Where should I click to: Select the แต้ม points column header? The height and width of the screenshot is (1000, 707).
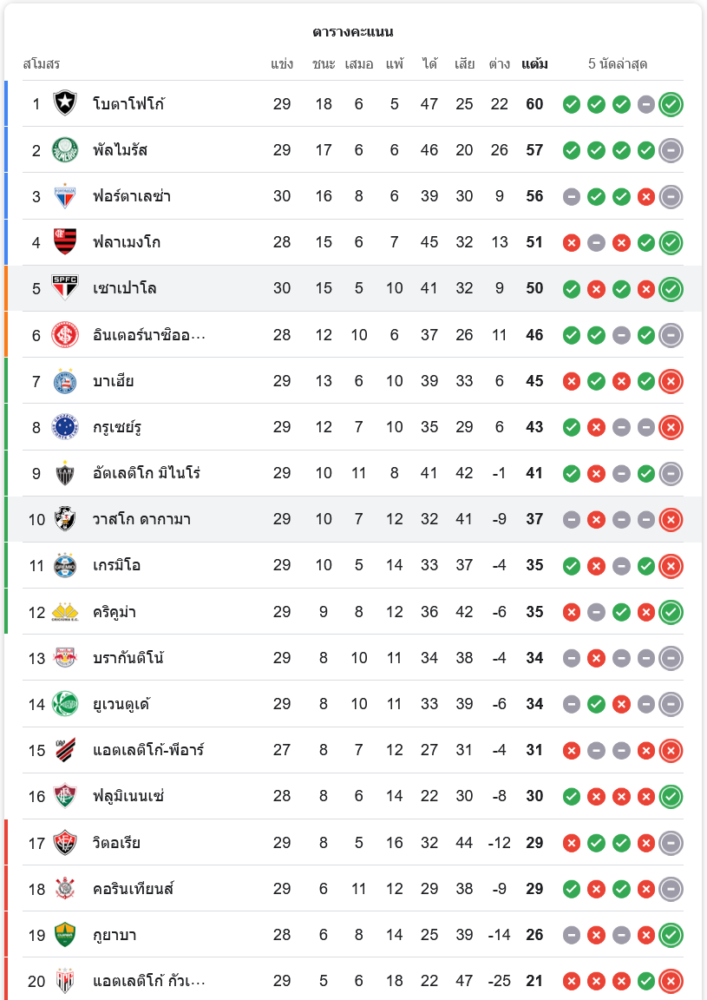535,64
